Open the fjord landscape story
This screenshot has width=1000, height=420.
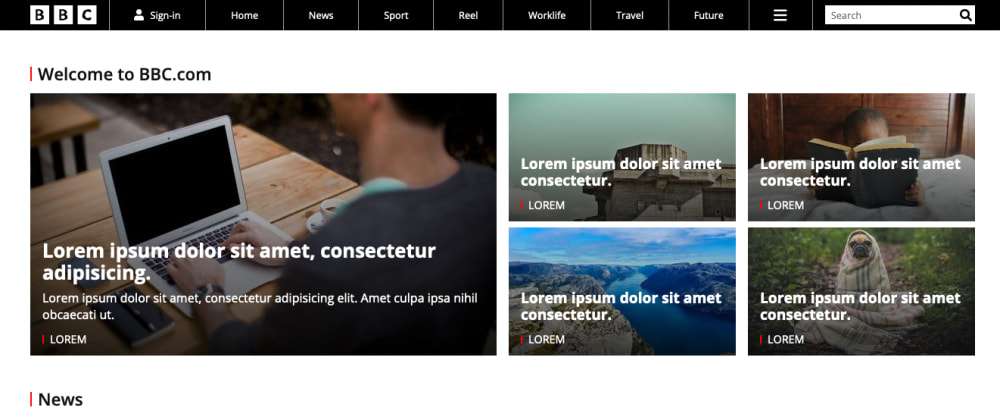click(622, 307)
